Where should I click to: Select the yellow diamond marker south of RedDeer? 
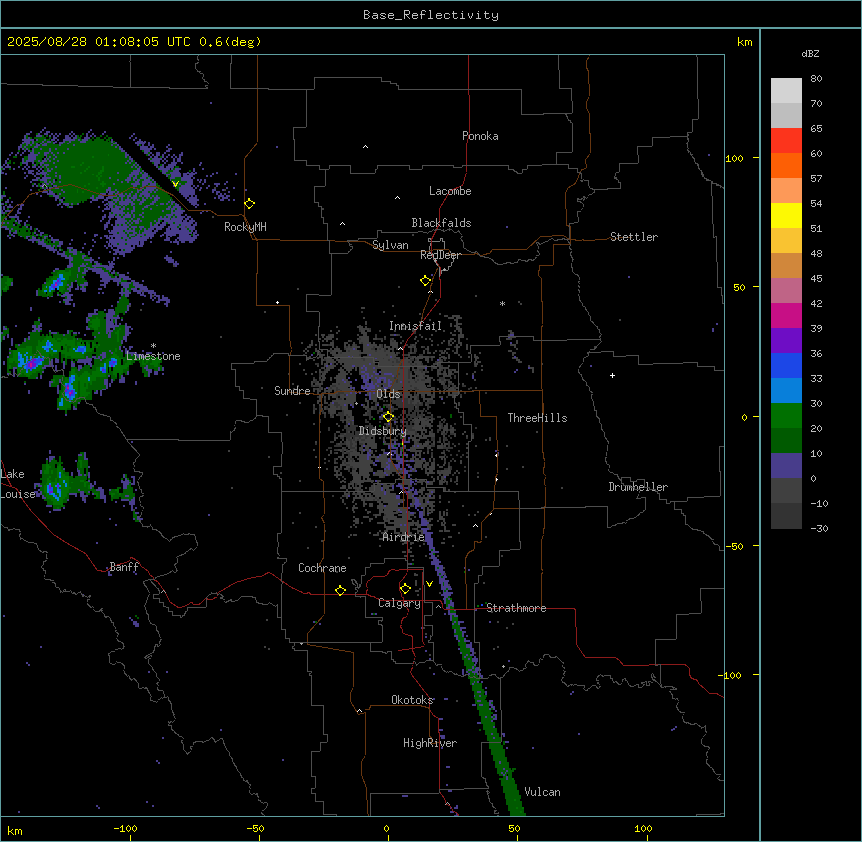426,281
